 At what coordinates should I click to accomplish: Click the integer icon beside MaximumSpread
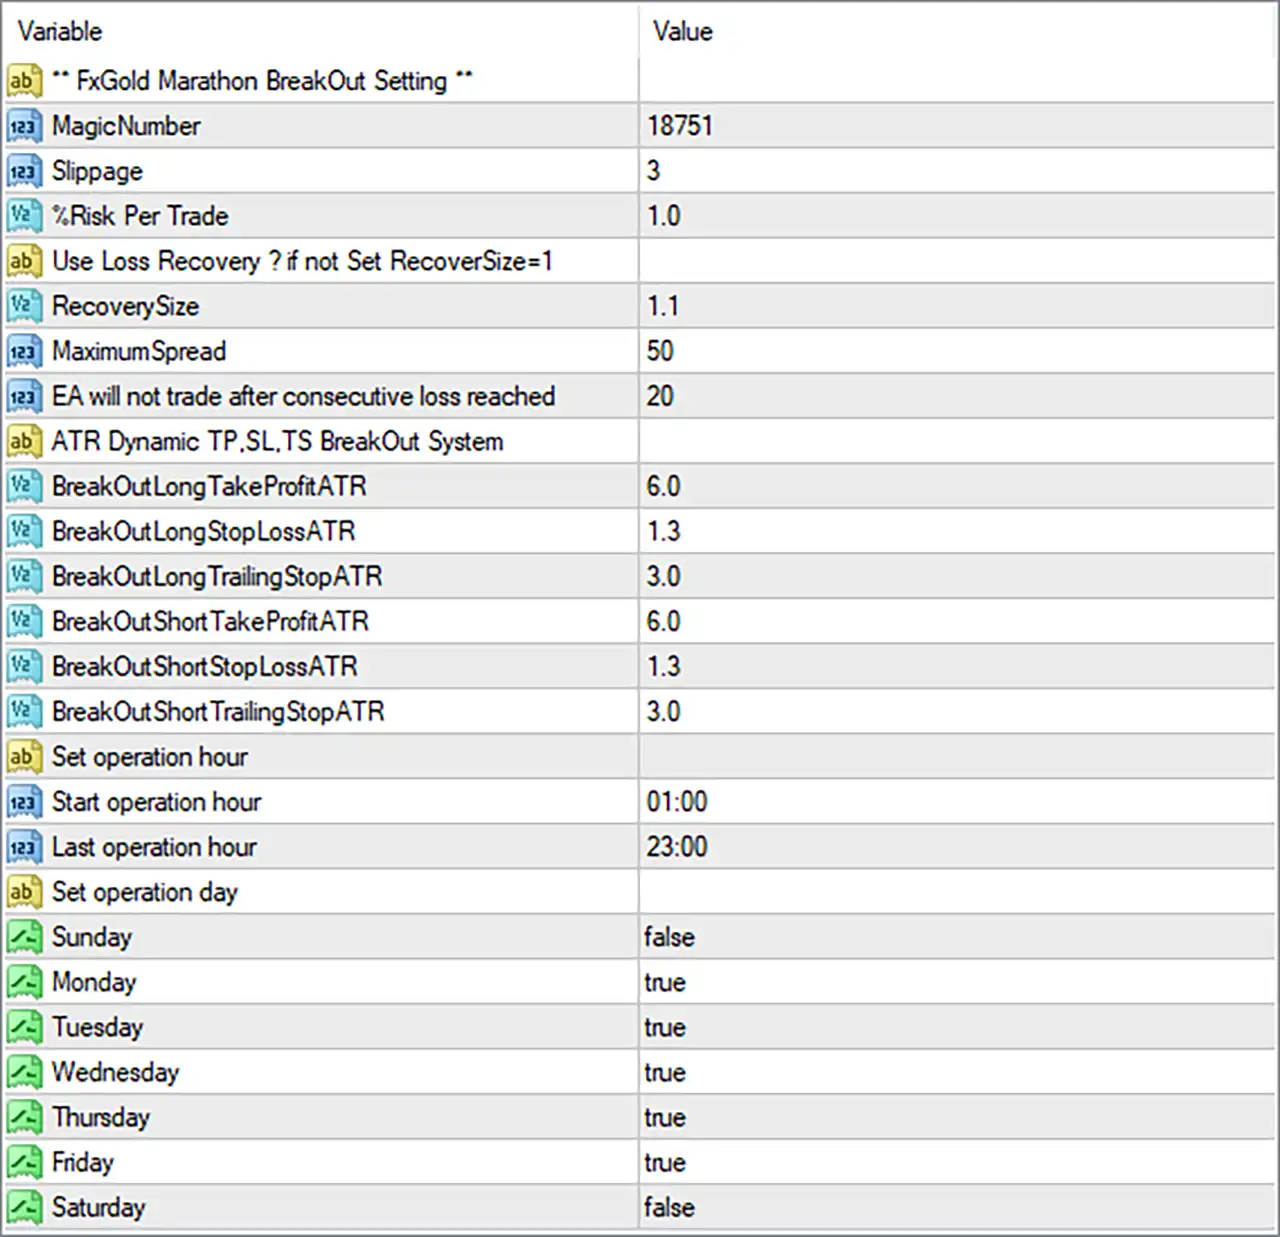coord(24,351)
